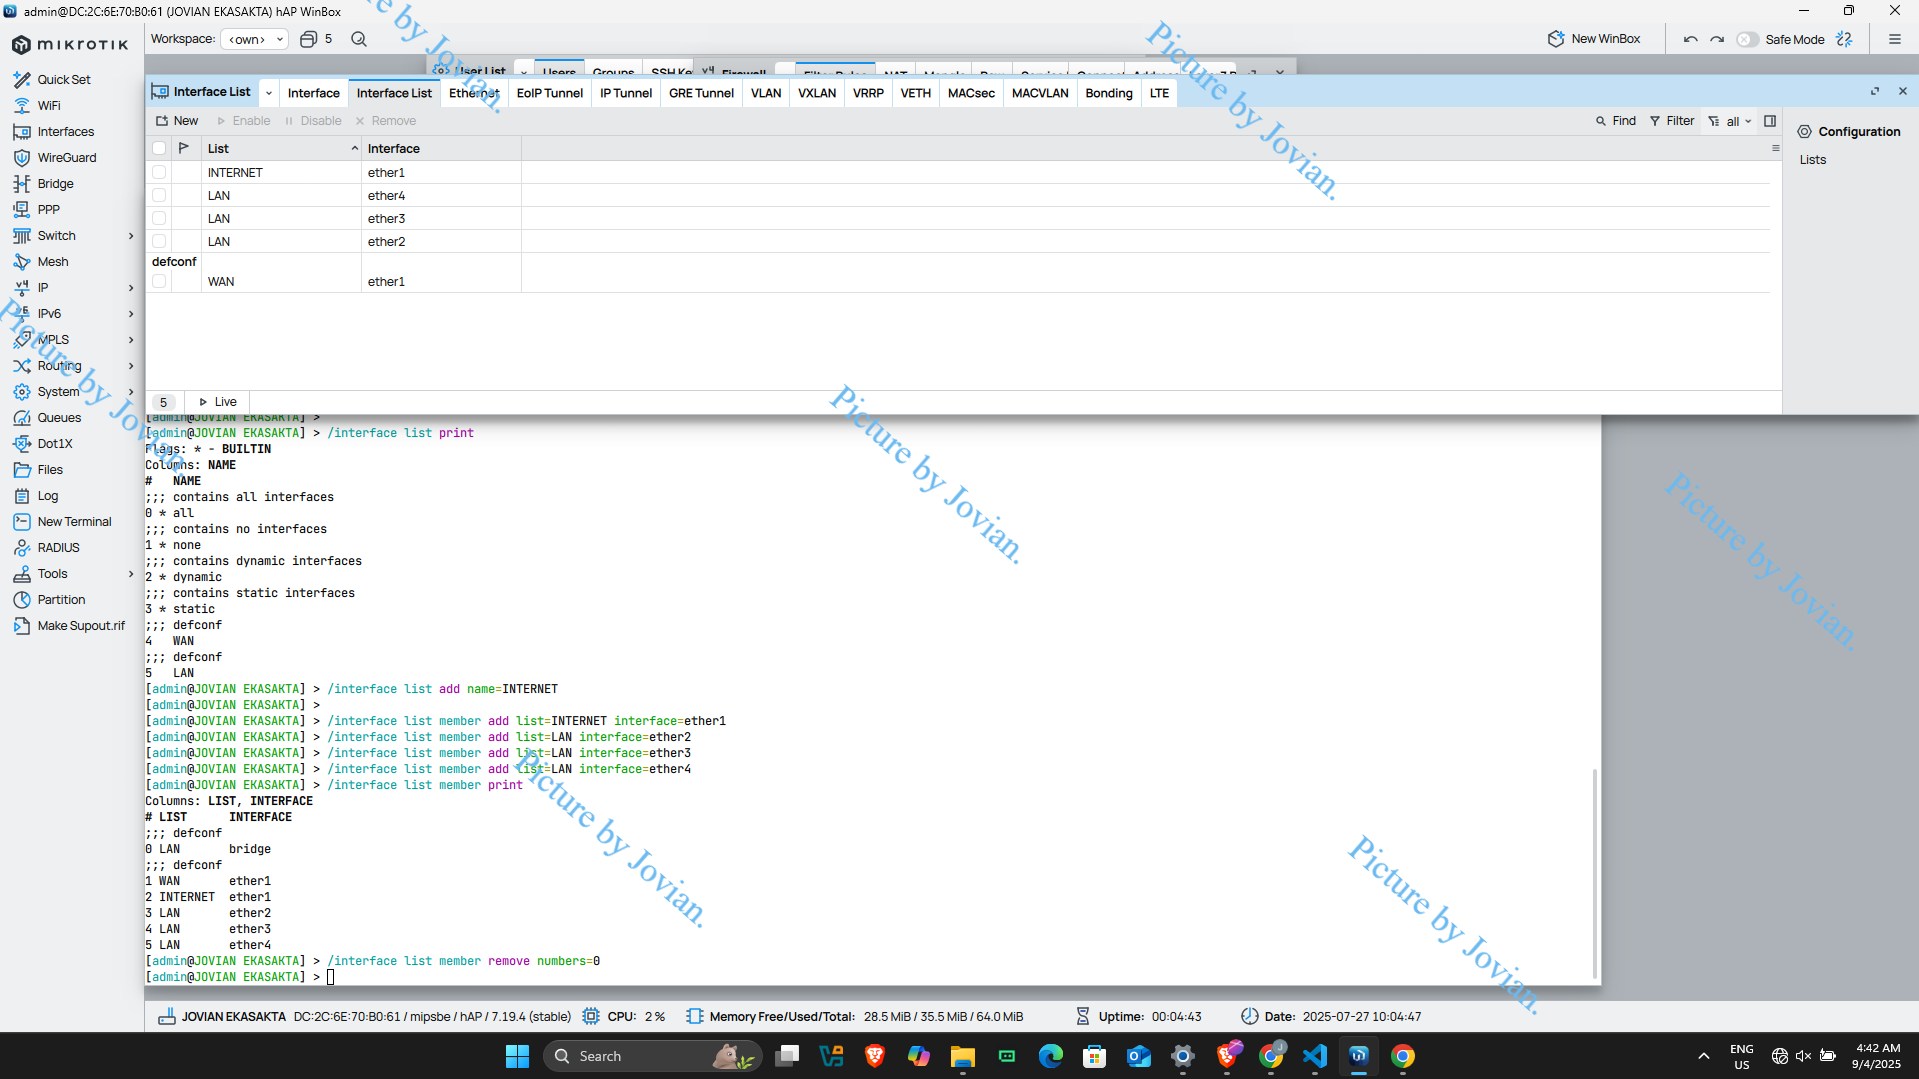Viewport: 1919px width, 1079px height.
Task: Open Bridge menu in sidebar
Action: (x=55, y=184)
